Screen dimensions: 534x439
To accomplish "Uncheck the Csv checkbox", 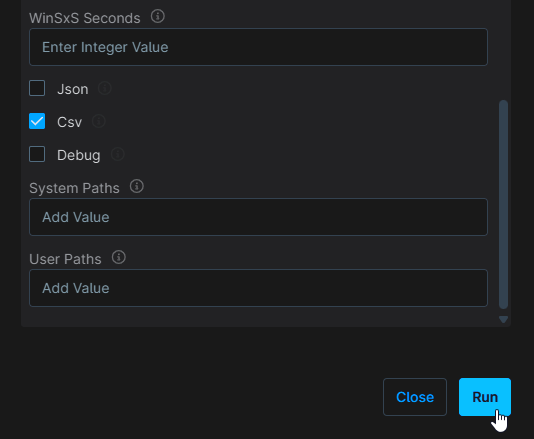I will click(37, 121).
